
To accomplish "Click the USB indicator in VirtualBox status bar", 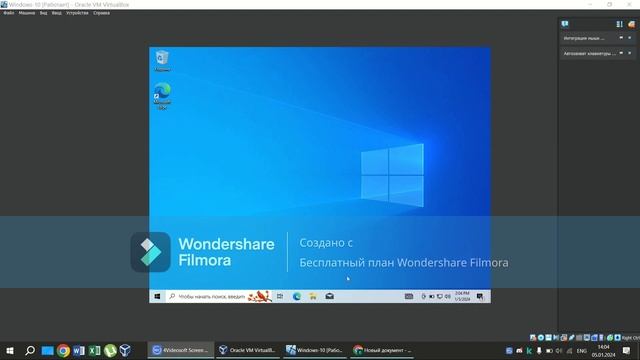I will coord(571,338).
